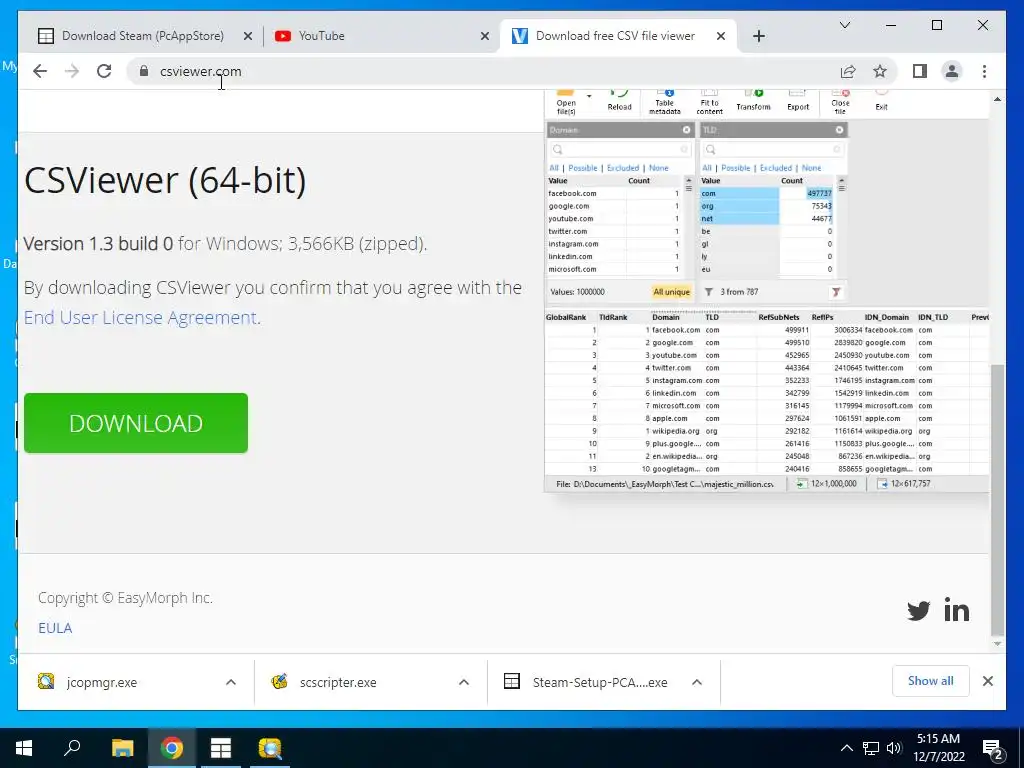This screenshot has height=768, width=1024.
Task: Expand options for Steam-Setup download
Action: click(697, 682)
